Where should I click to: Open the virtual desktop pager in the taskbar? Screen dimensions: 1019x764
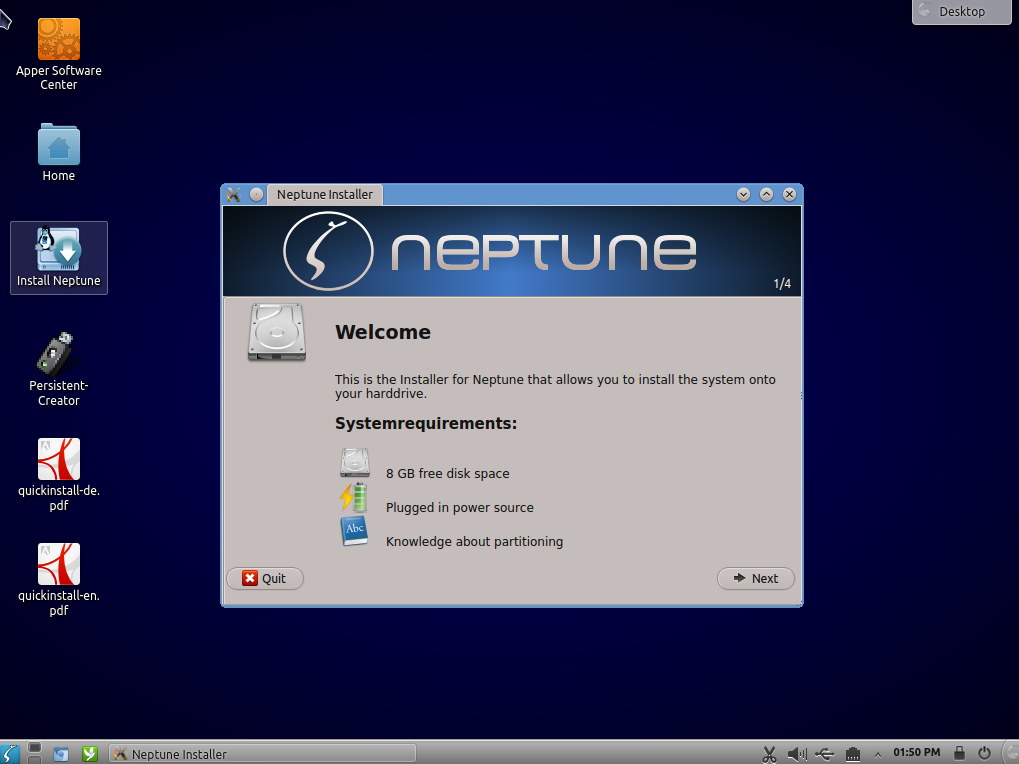[35, 754]
